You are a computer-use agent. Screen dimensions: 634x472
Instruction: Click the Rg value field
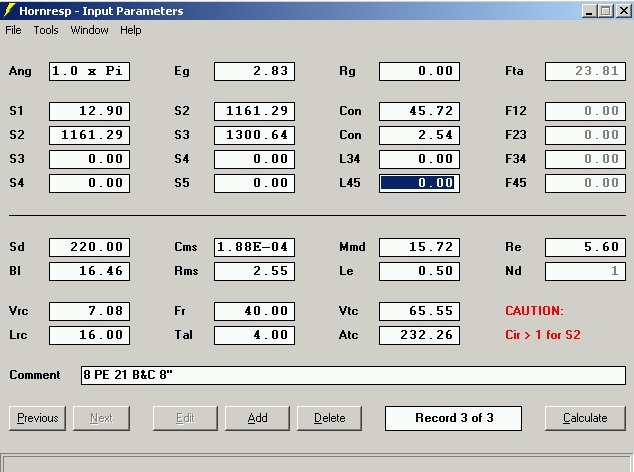pyautogui.click(x=419, y=71)
